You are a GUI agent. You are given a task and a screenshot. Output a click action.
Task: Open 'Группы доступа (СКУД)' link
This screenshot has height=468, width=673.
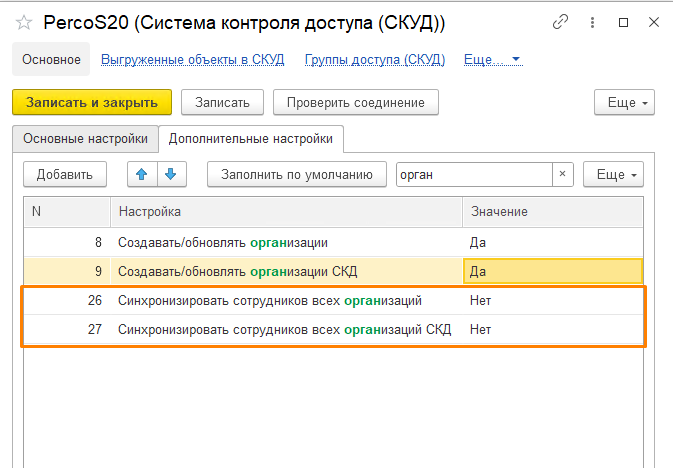pyautogui.click(x=374, y=60)
